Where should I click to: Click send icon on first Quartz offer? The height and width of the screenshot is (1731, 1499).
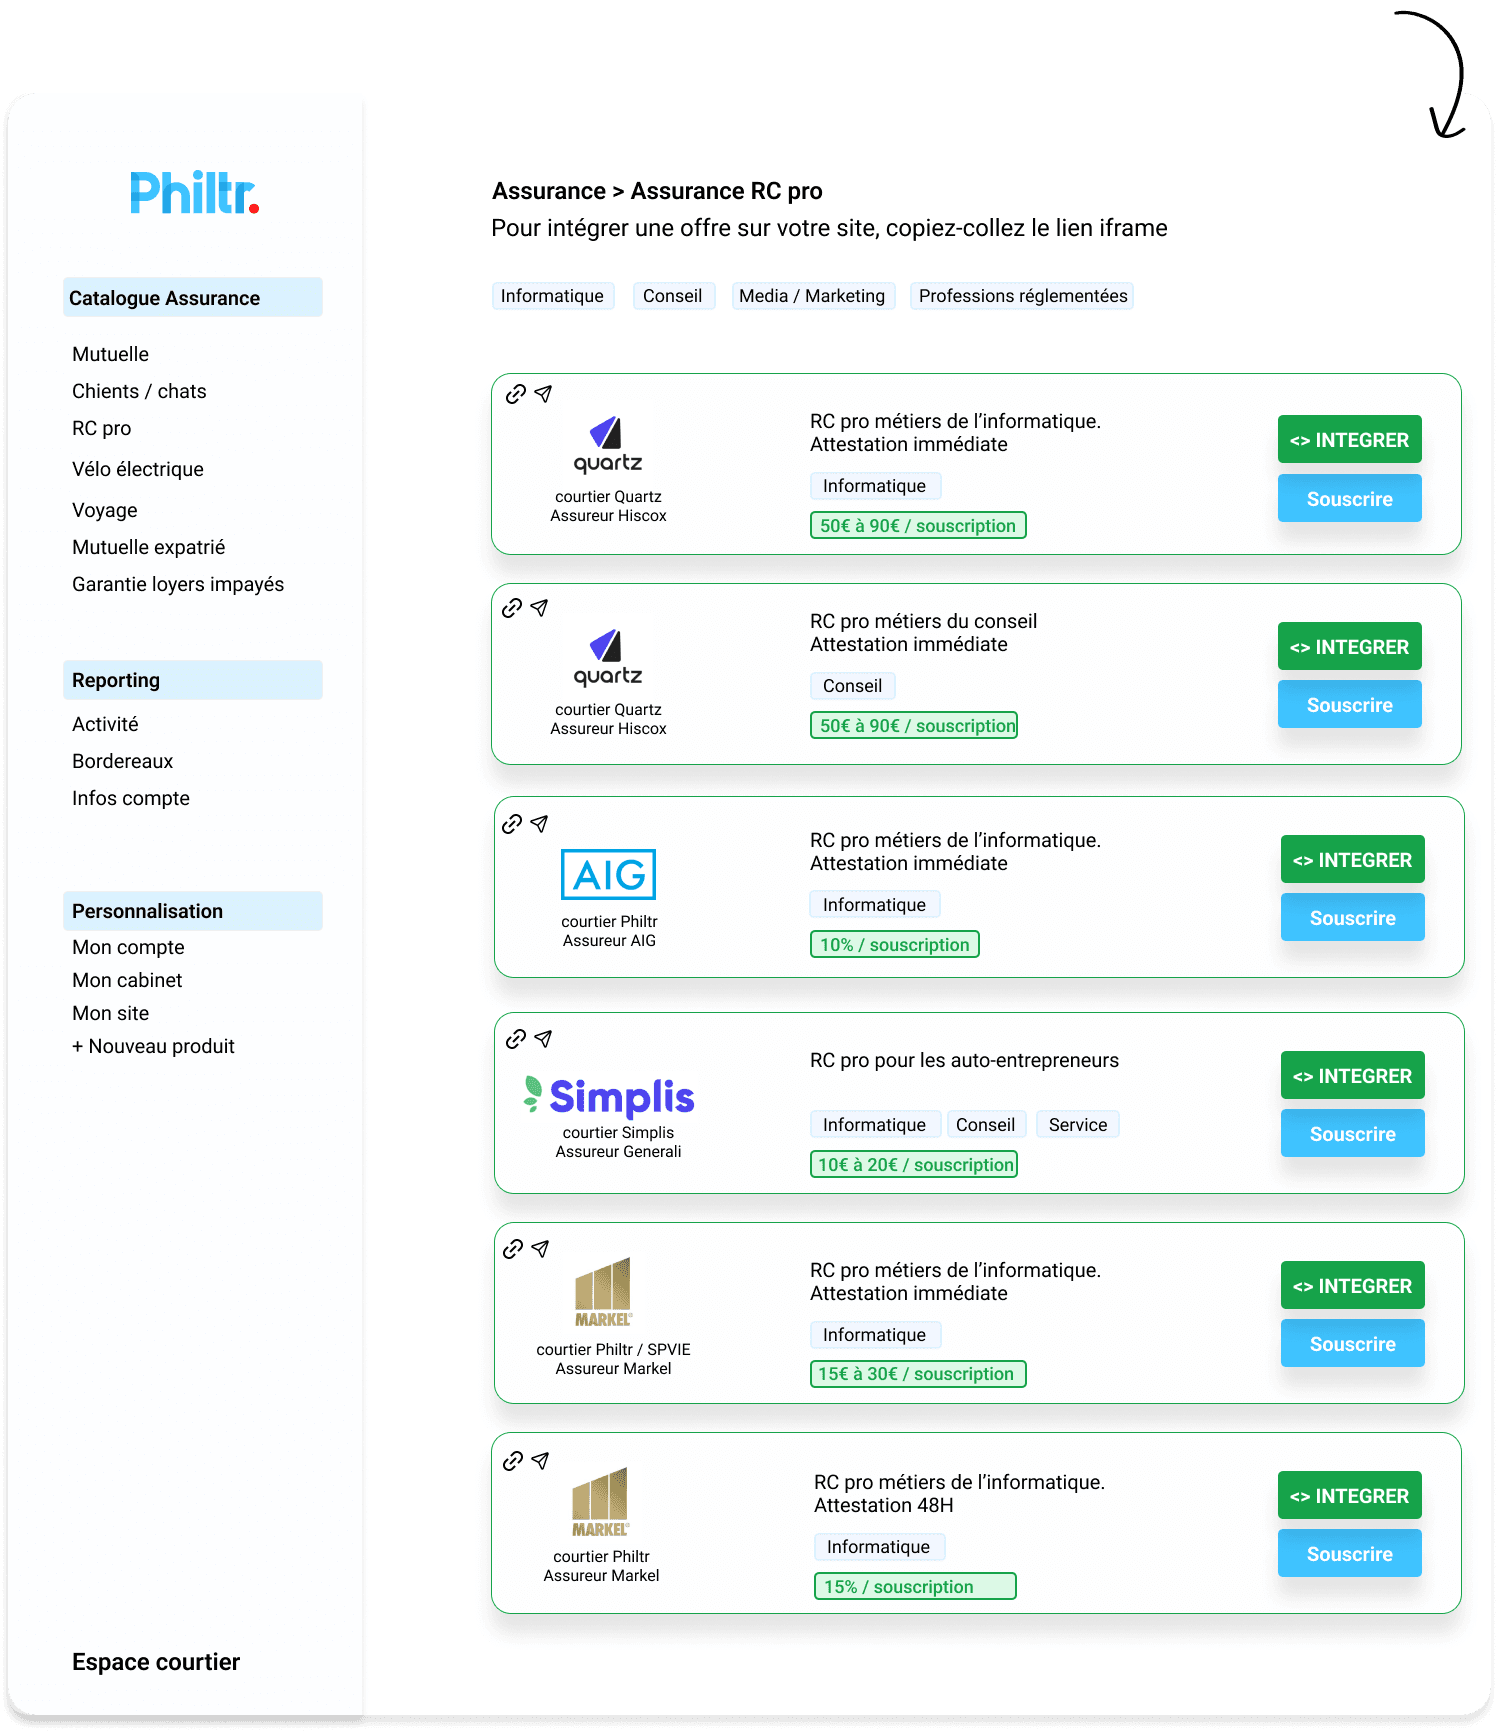point(543,394)
